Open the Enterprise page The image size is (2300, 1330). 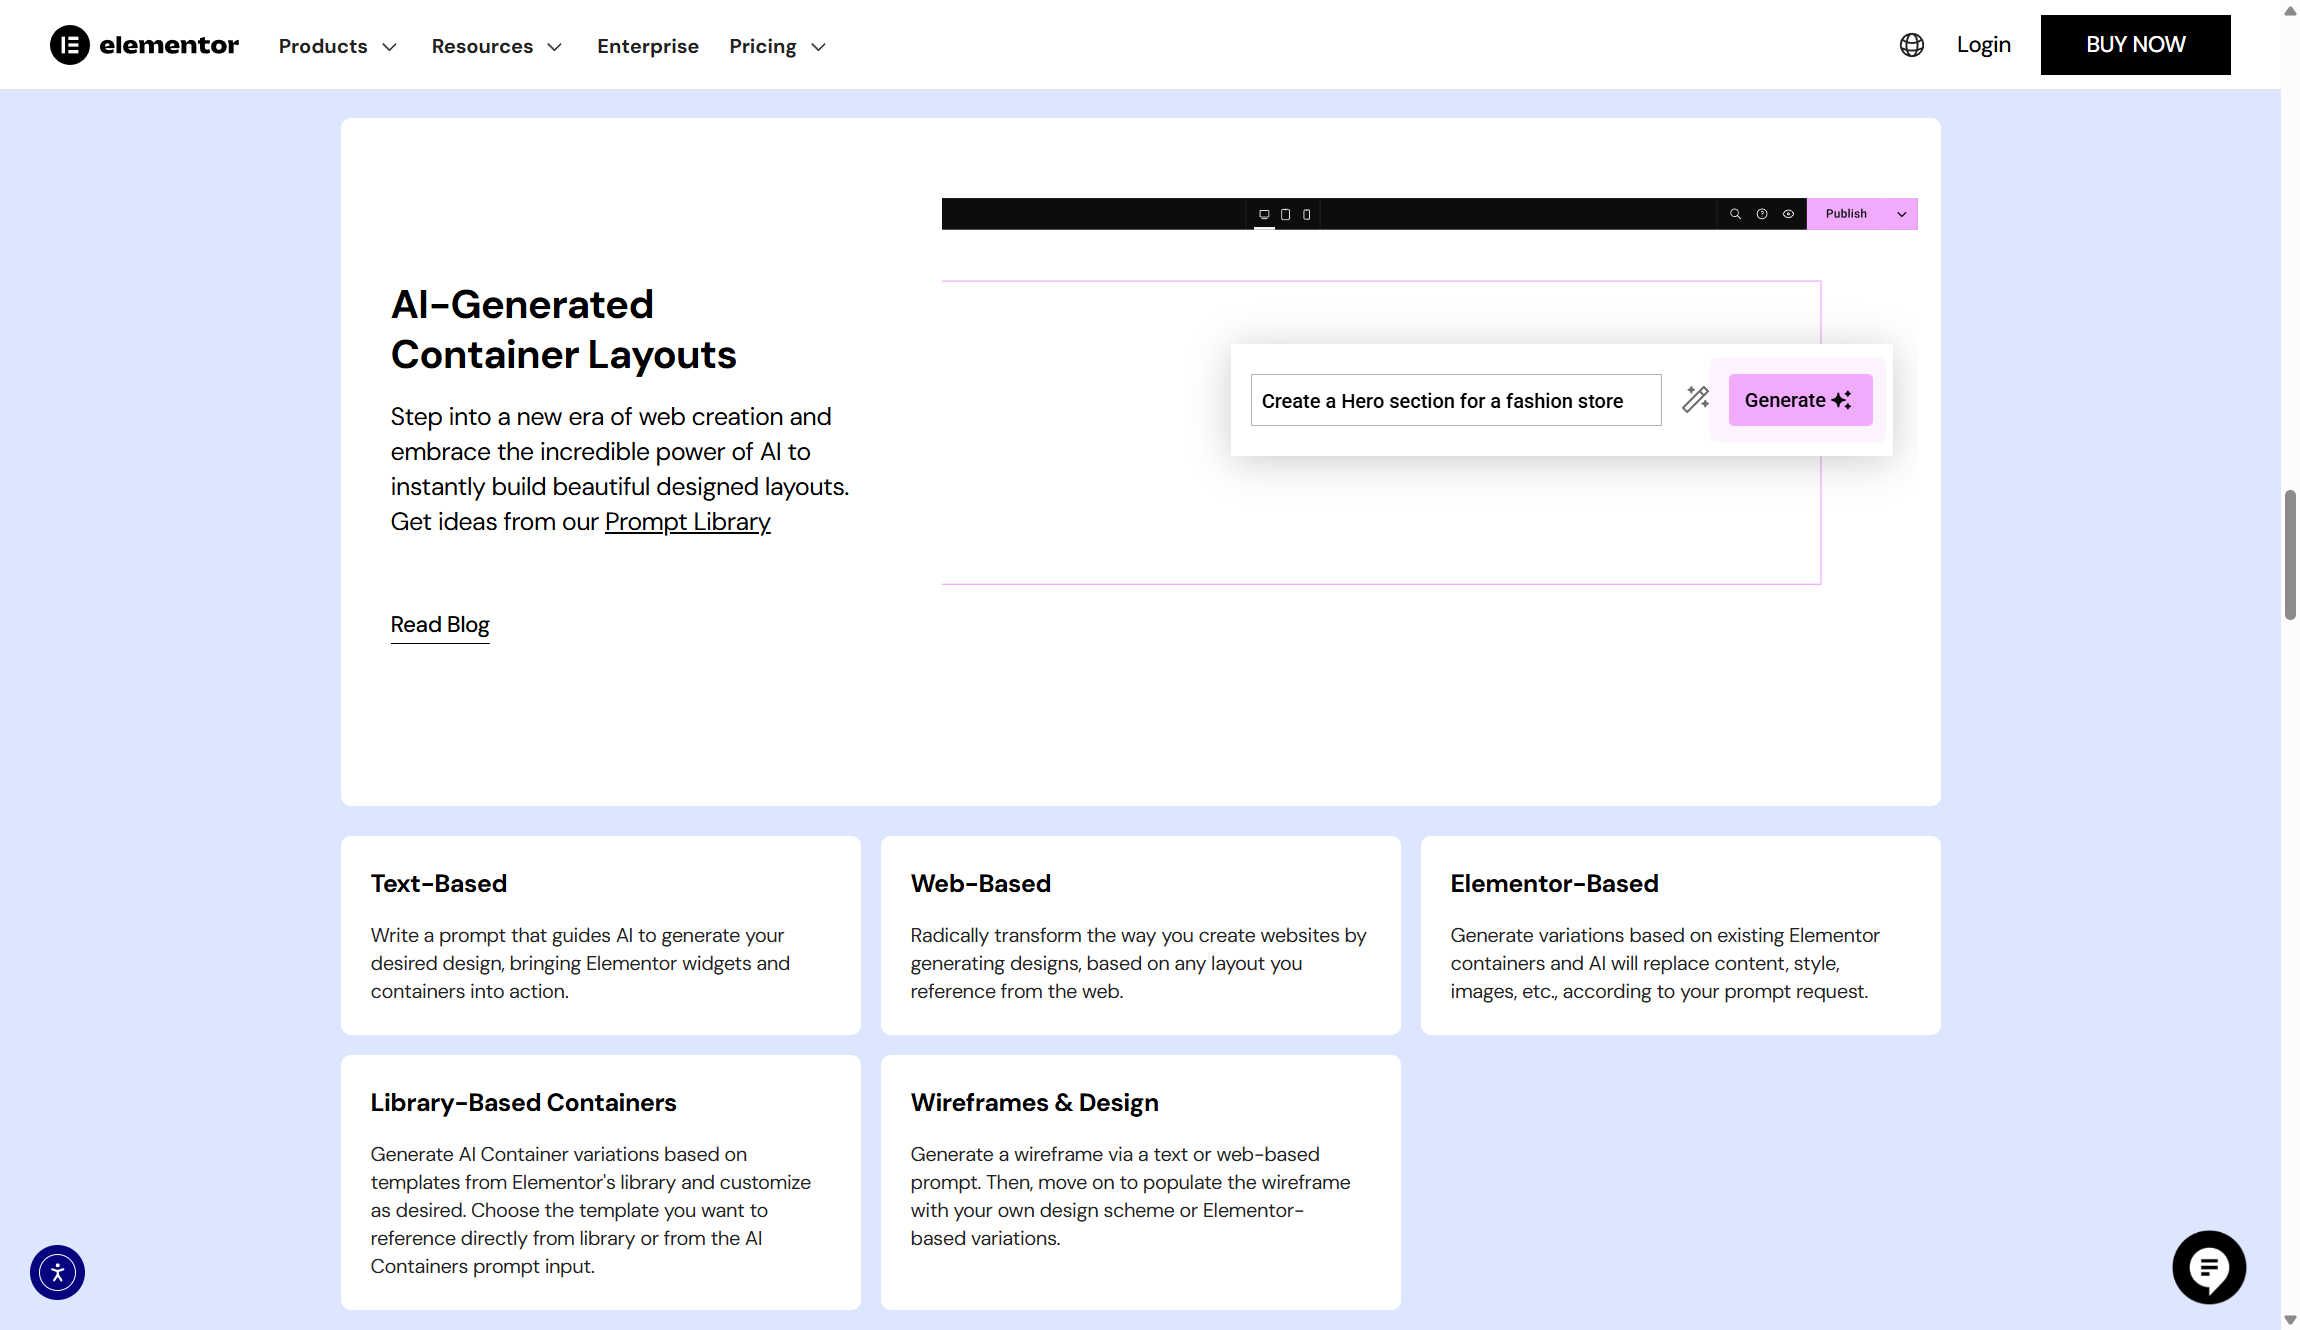click(648, 46)
